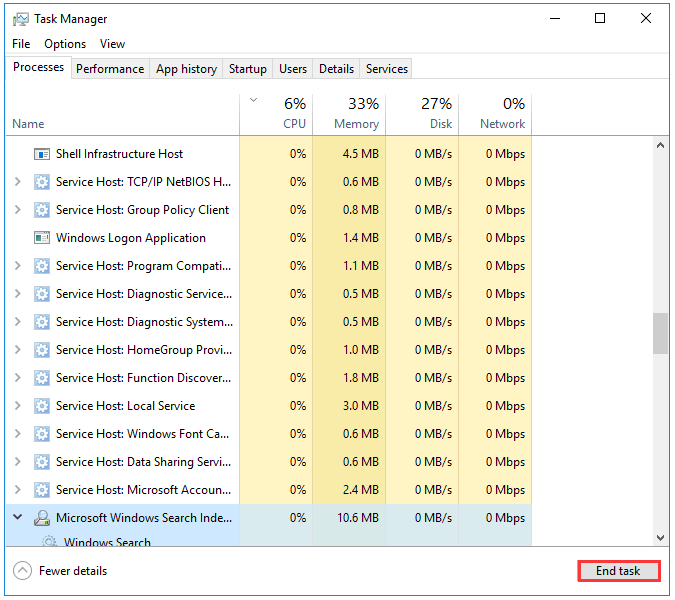This screenshot has width=675, height=600.
Task: Click the Windows Font Ca... gear icon
Action: (x=42, y=434)
